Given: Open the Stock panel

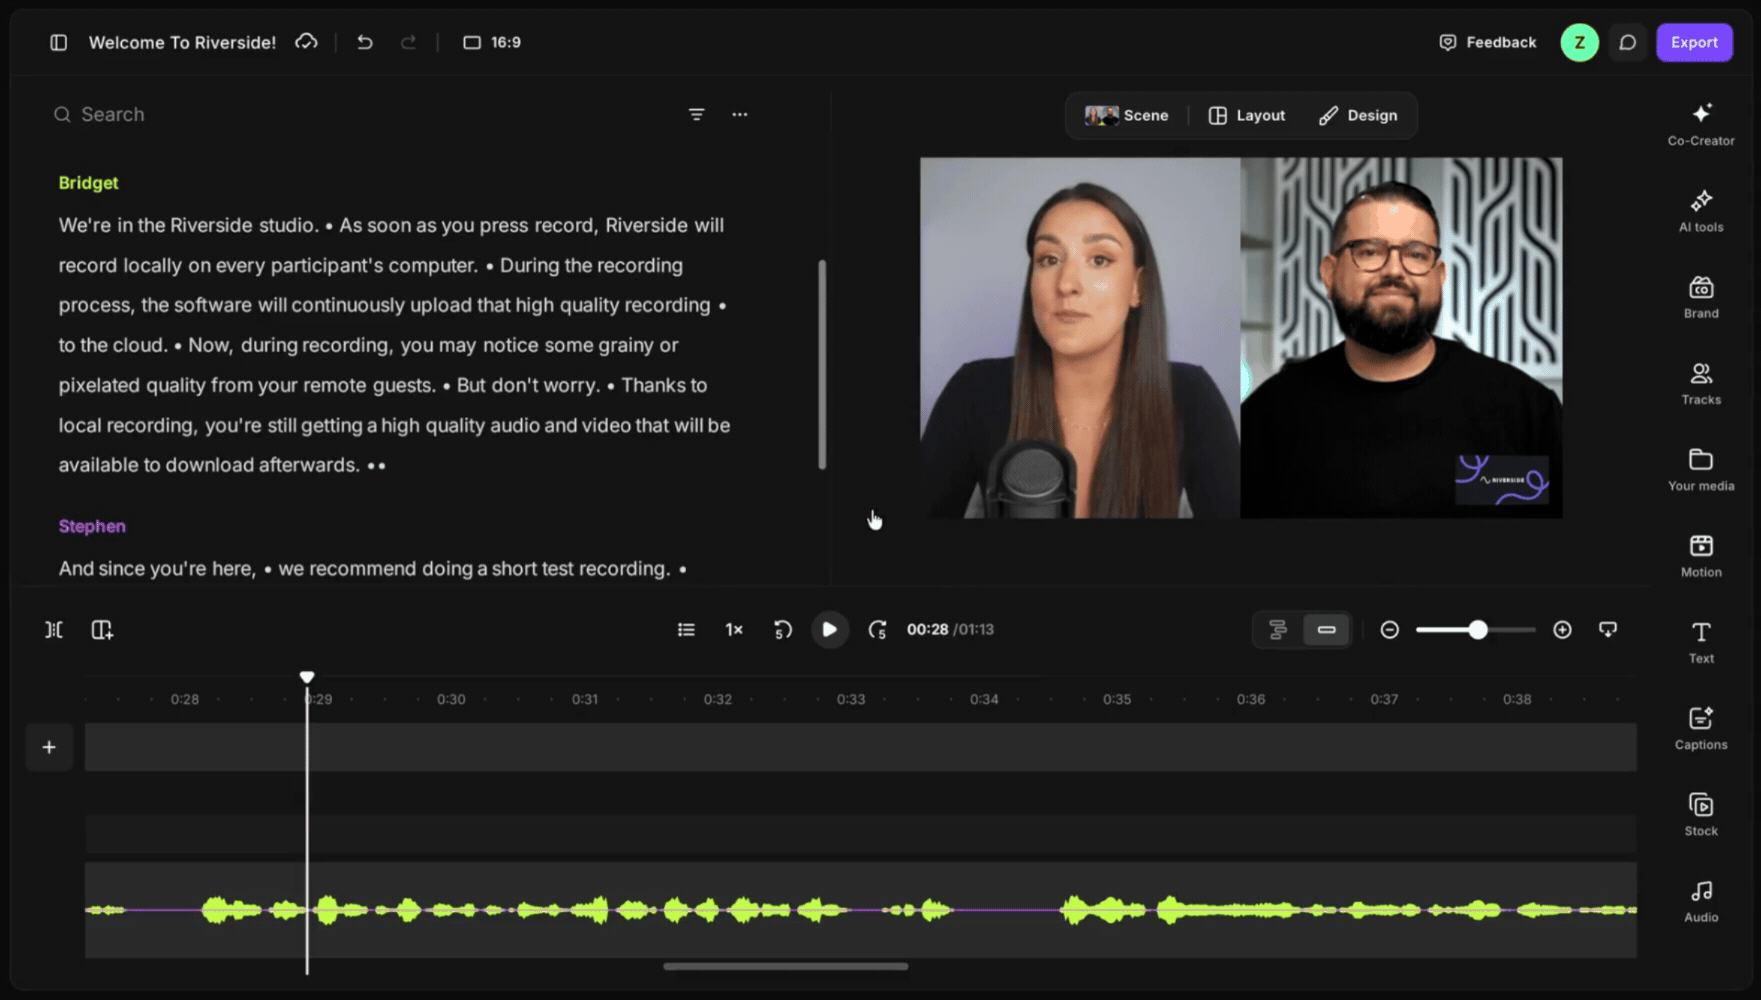Looking at the screenshot, I should pos(1701,814).
